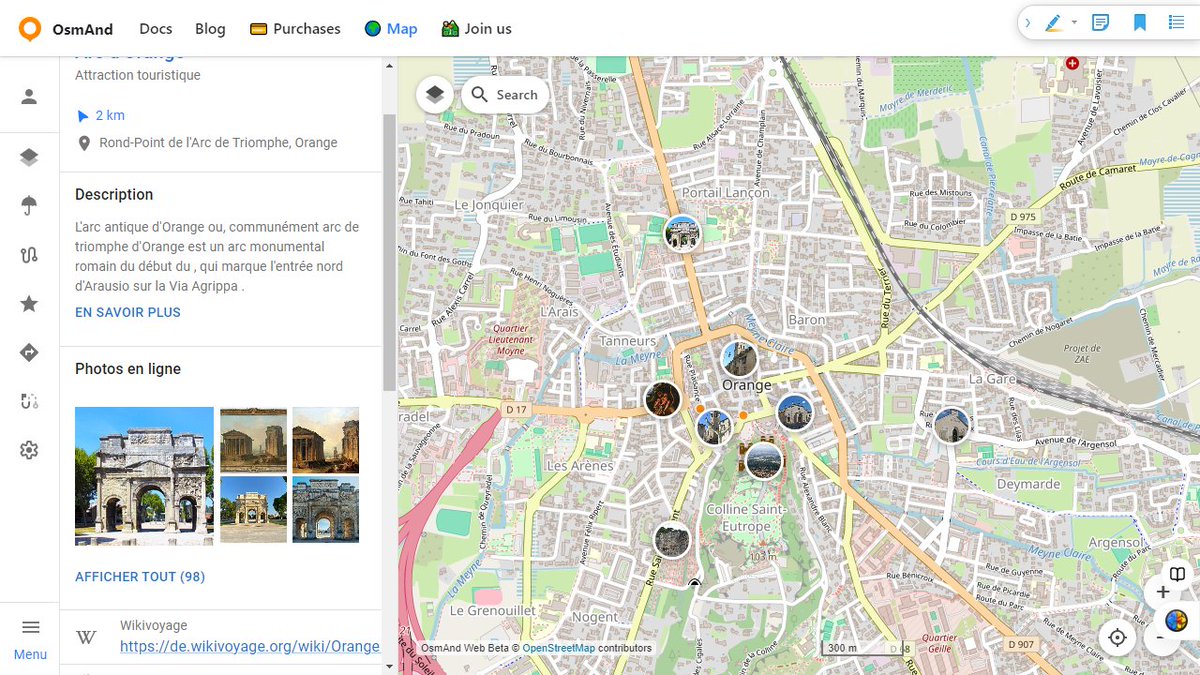Viewport: 1200px width, 675px height.
Task: Toggle the map legend book icon
Action: click(1177, 575)
